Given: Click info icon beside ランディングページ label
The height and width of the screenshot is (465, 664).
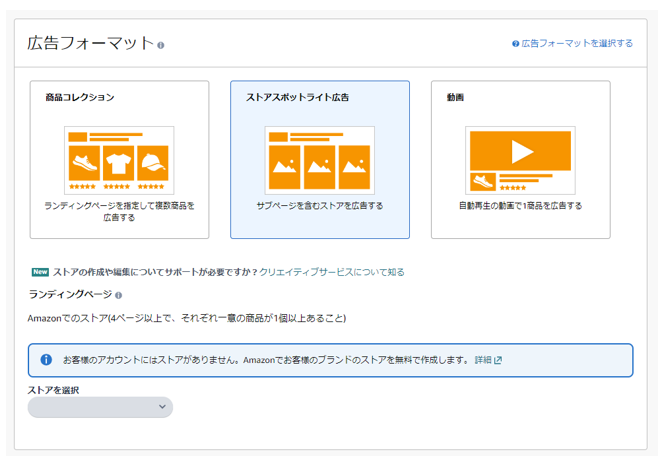Looking at the screenshot, I should pyautogui.click(x=119, y=295).
